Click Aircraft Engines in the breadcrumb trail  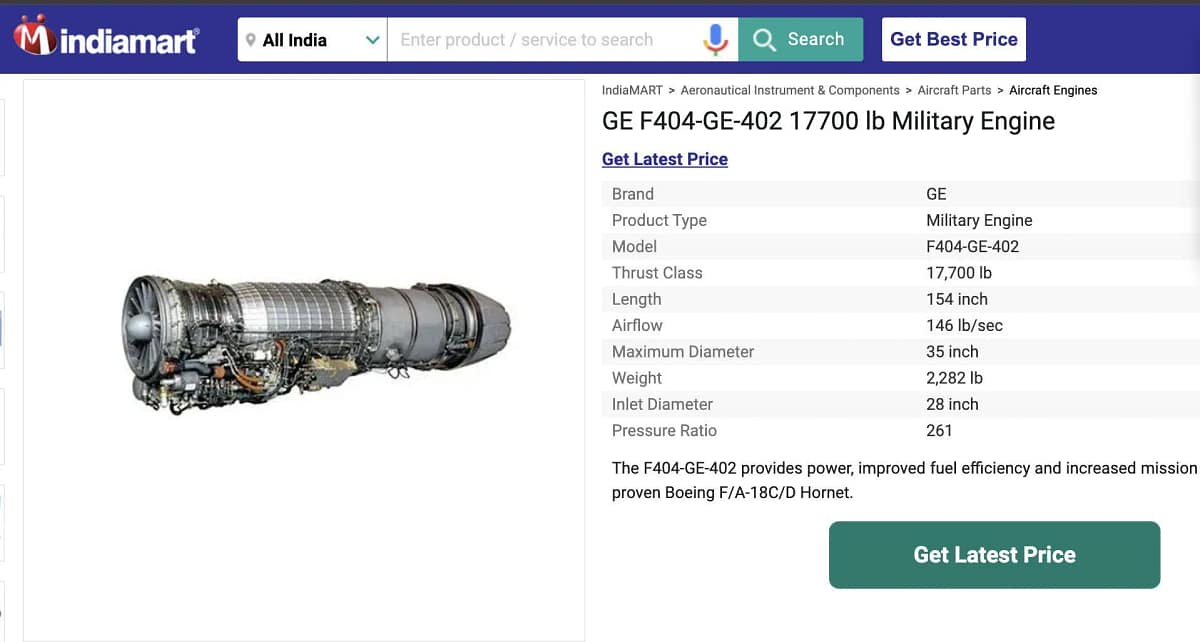click(x=1053, y=90)
